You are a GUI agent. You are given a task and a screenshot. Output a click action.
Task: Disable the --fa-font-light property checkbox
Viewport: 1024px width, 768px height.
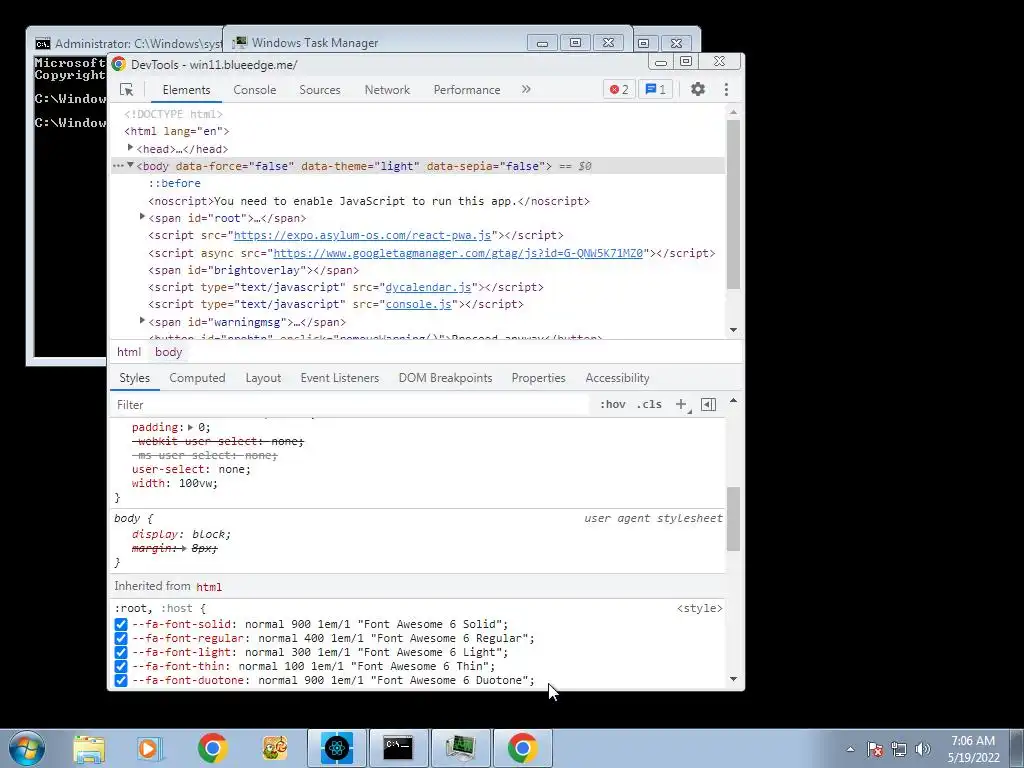121,652
